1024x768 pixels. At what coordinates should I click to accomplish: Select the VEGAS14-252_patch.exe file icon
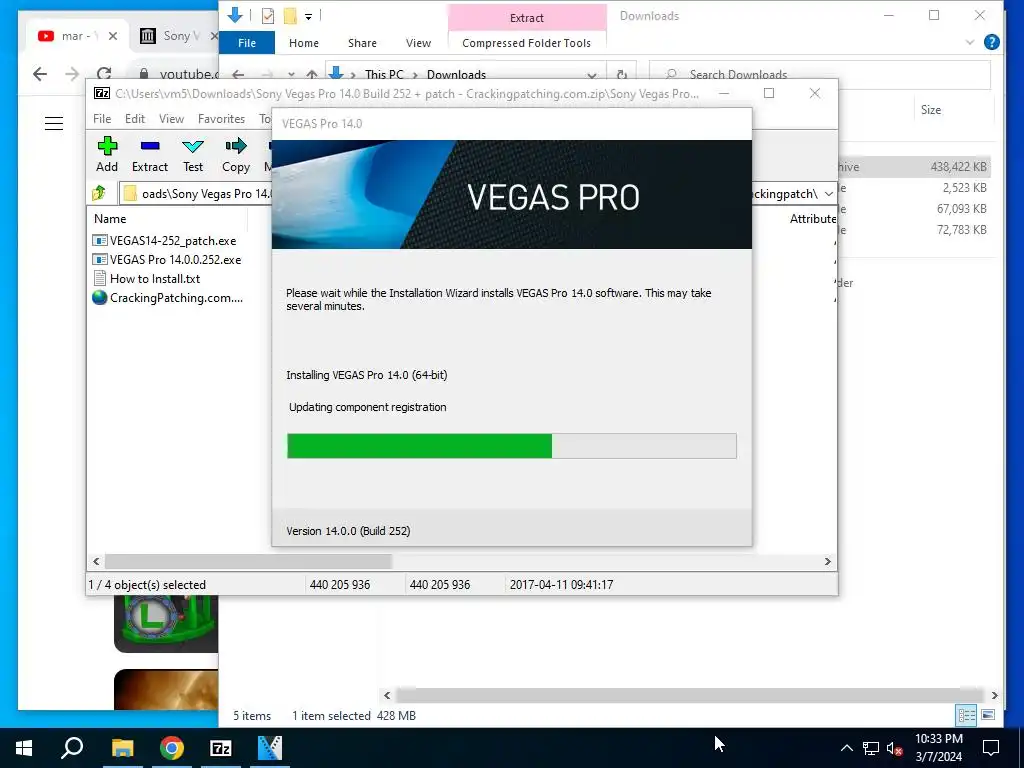(99, 241)
